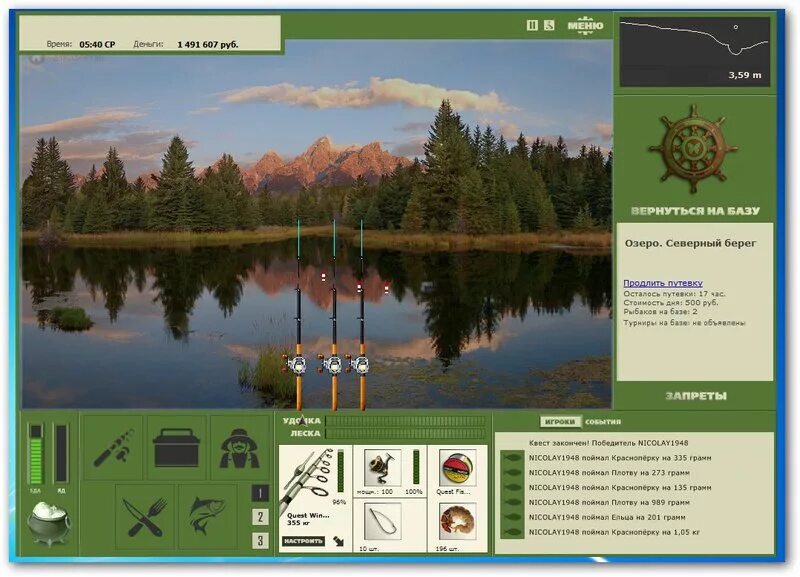Click 'Квест закончен! Победитель NICOLAY1948' message
Image resolution: width=800 pixels, height=577 pixels.
click(x=609, y=443)
